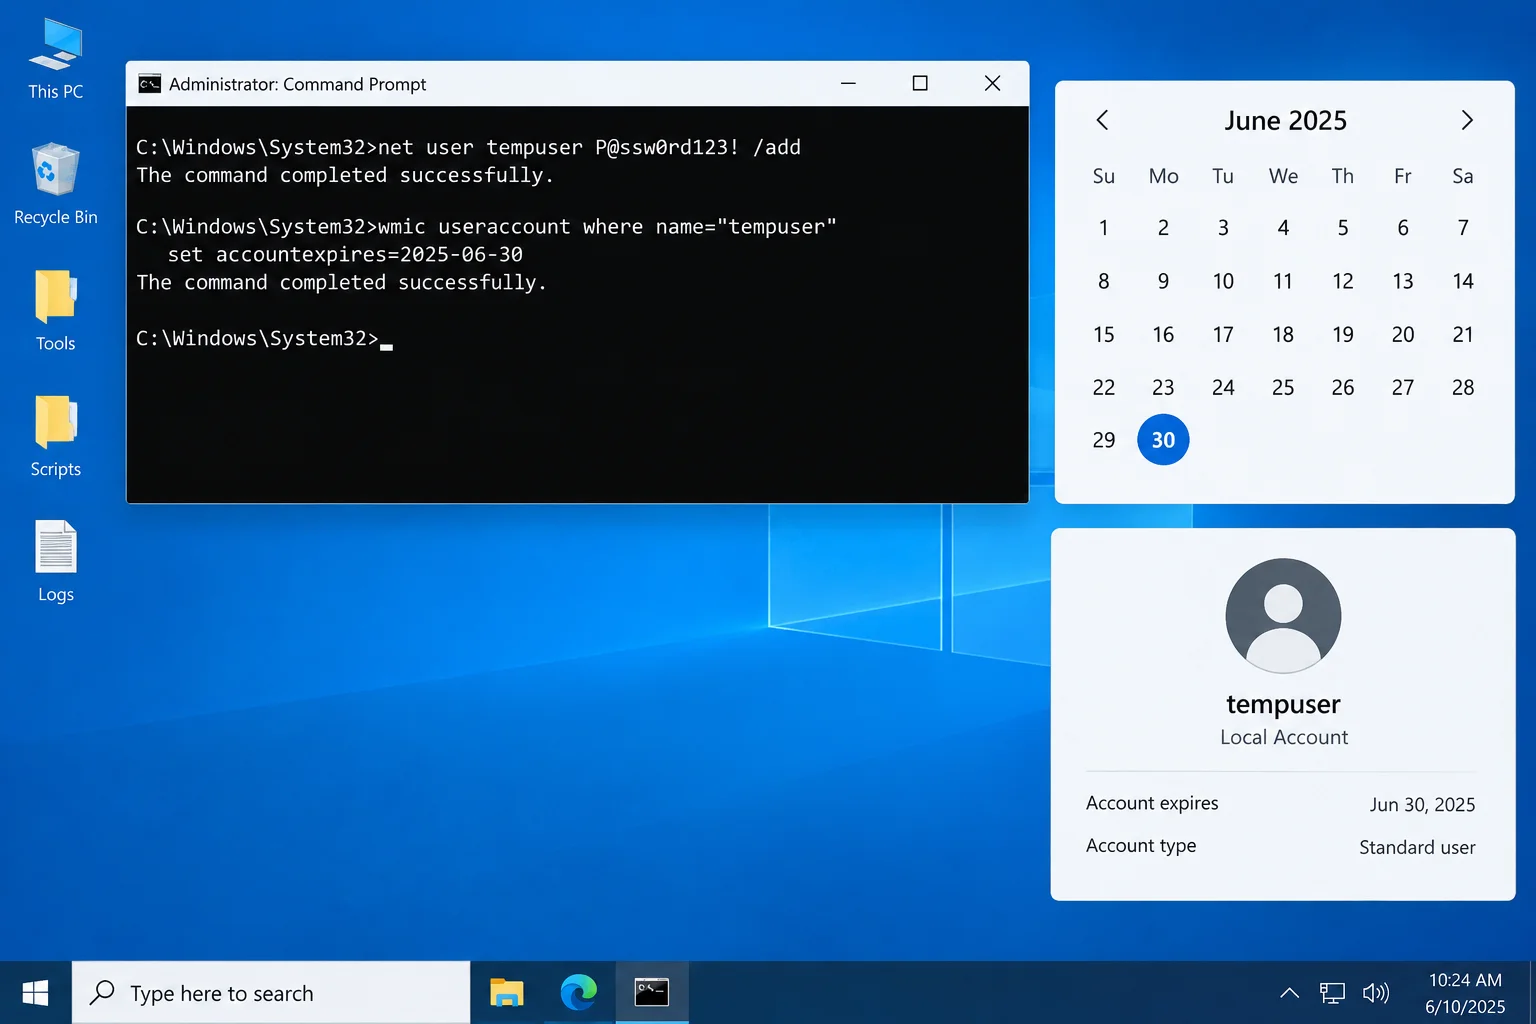Click the Command Prompt title bar icon

tap(149, 84)
